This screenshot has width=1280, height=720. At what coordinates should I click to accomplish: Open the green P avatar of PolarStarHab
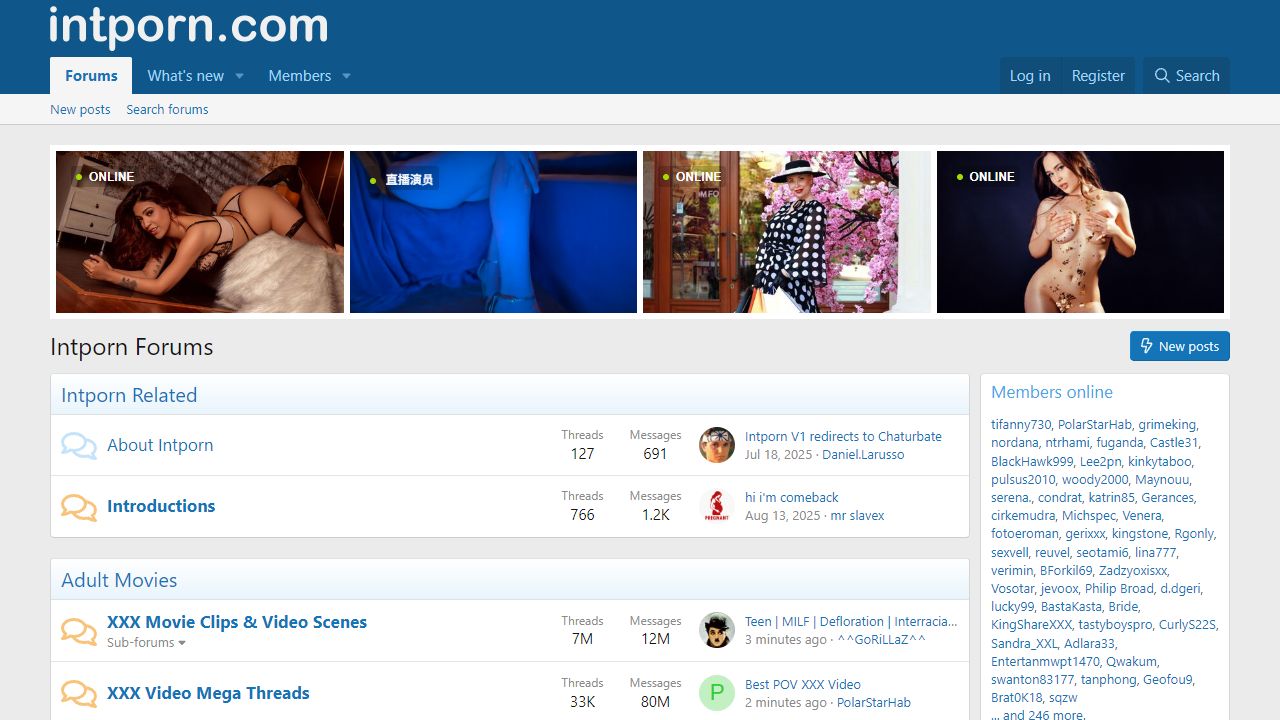(x=717, y=693)
